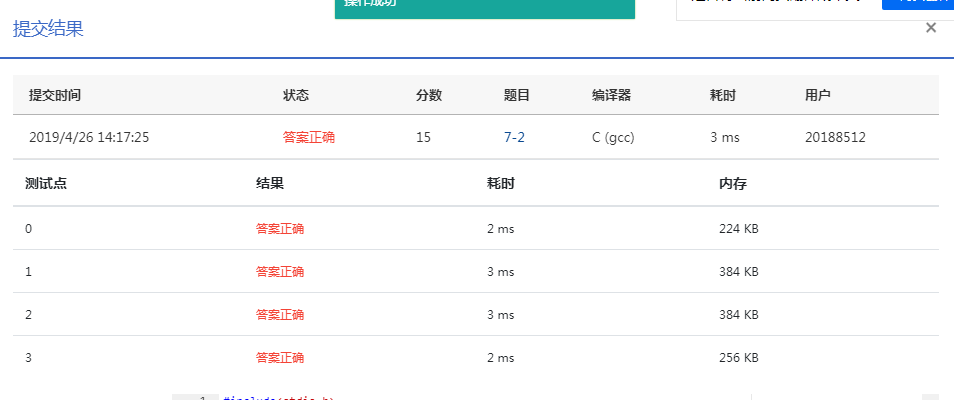Image resolution: width=954 pixels, height=400 pixels.
Task: Select the score value 15
Action: pos(423,138)
